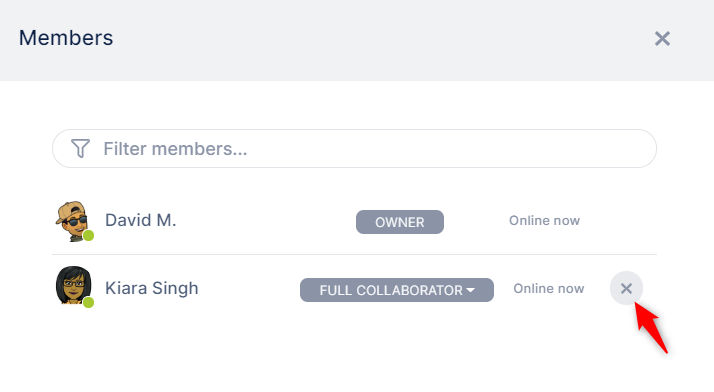This screenshot has height=392, width=714.
Task: Click Kiara Singh's avatar
Action: tap(73, 285)
